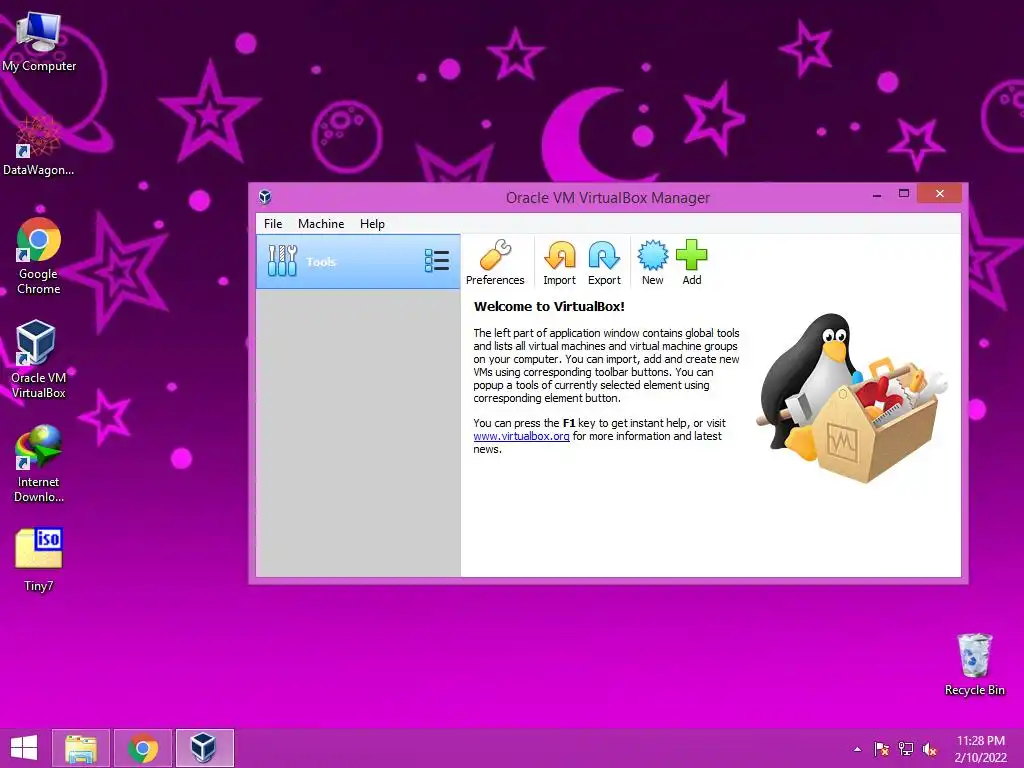Image resolution: width=1024 pixels, height=768 pixels.
Task: Open the taskbar clock showing 11:28 PM
Action: (980, 749)
